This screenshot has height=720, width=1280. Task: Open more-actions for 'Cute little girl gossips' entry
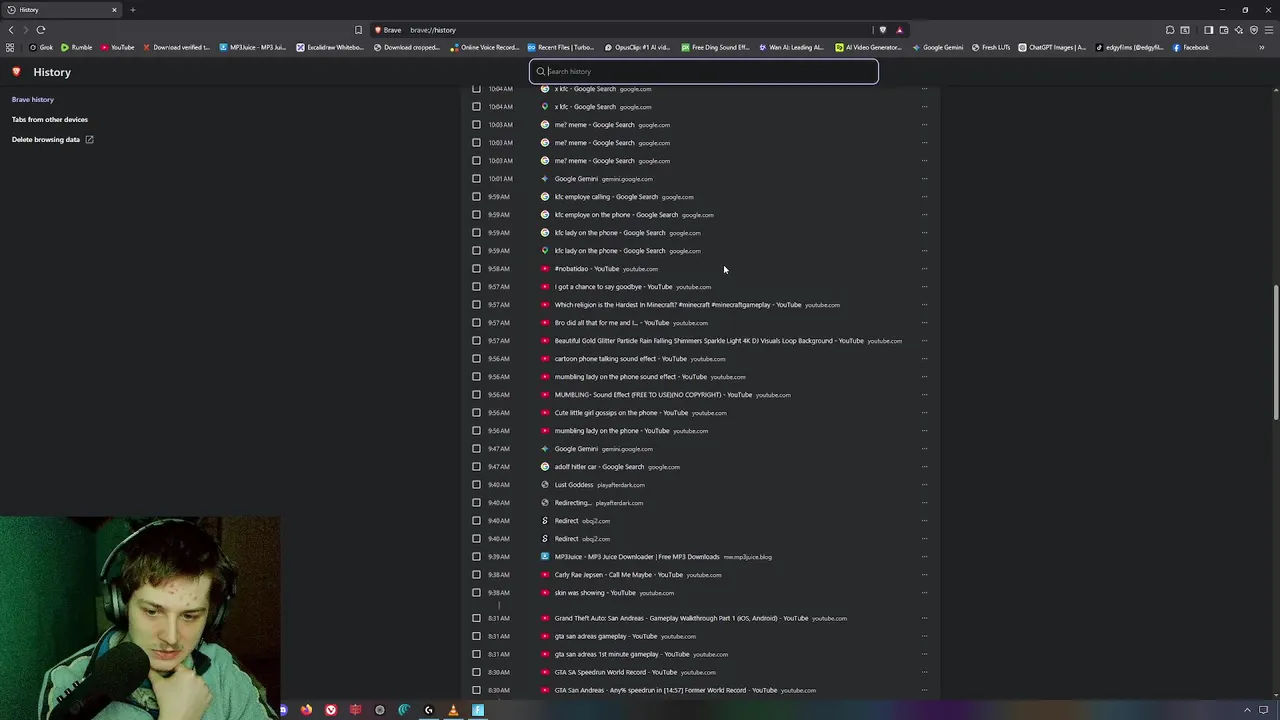click(924, 413)
